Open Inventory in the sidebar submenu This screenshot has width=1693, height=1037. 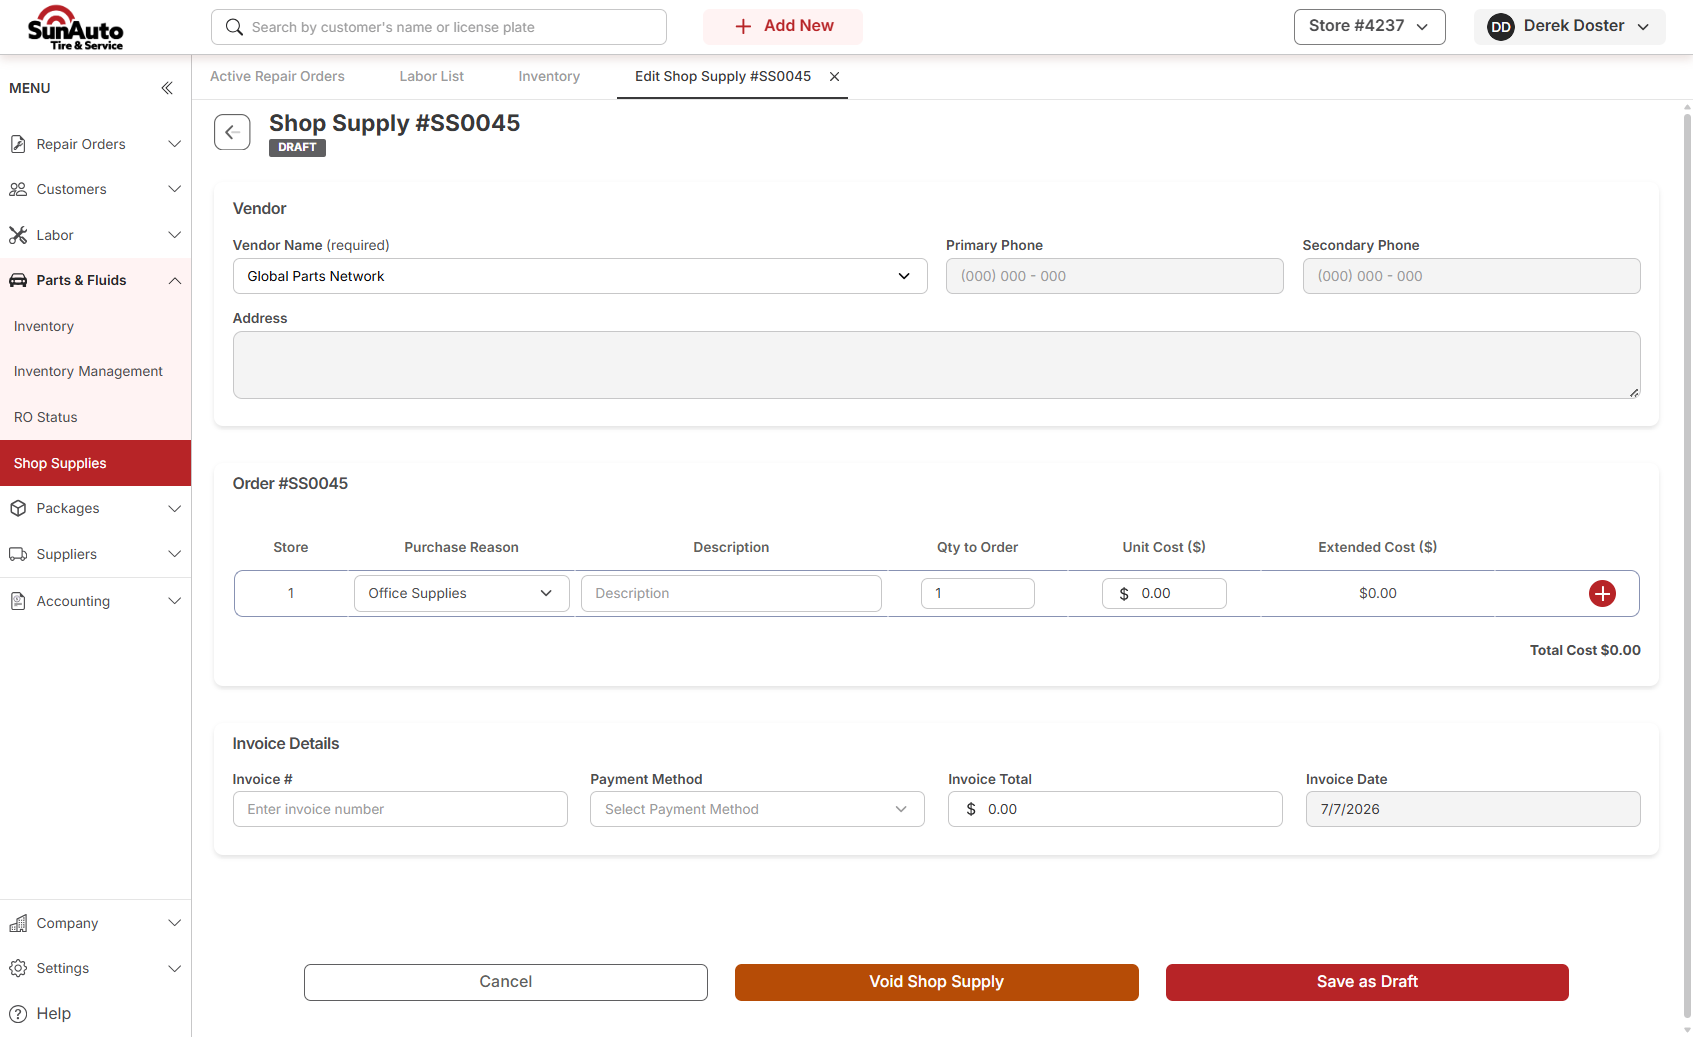click(x=95, y=326)
